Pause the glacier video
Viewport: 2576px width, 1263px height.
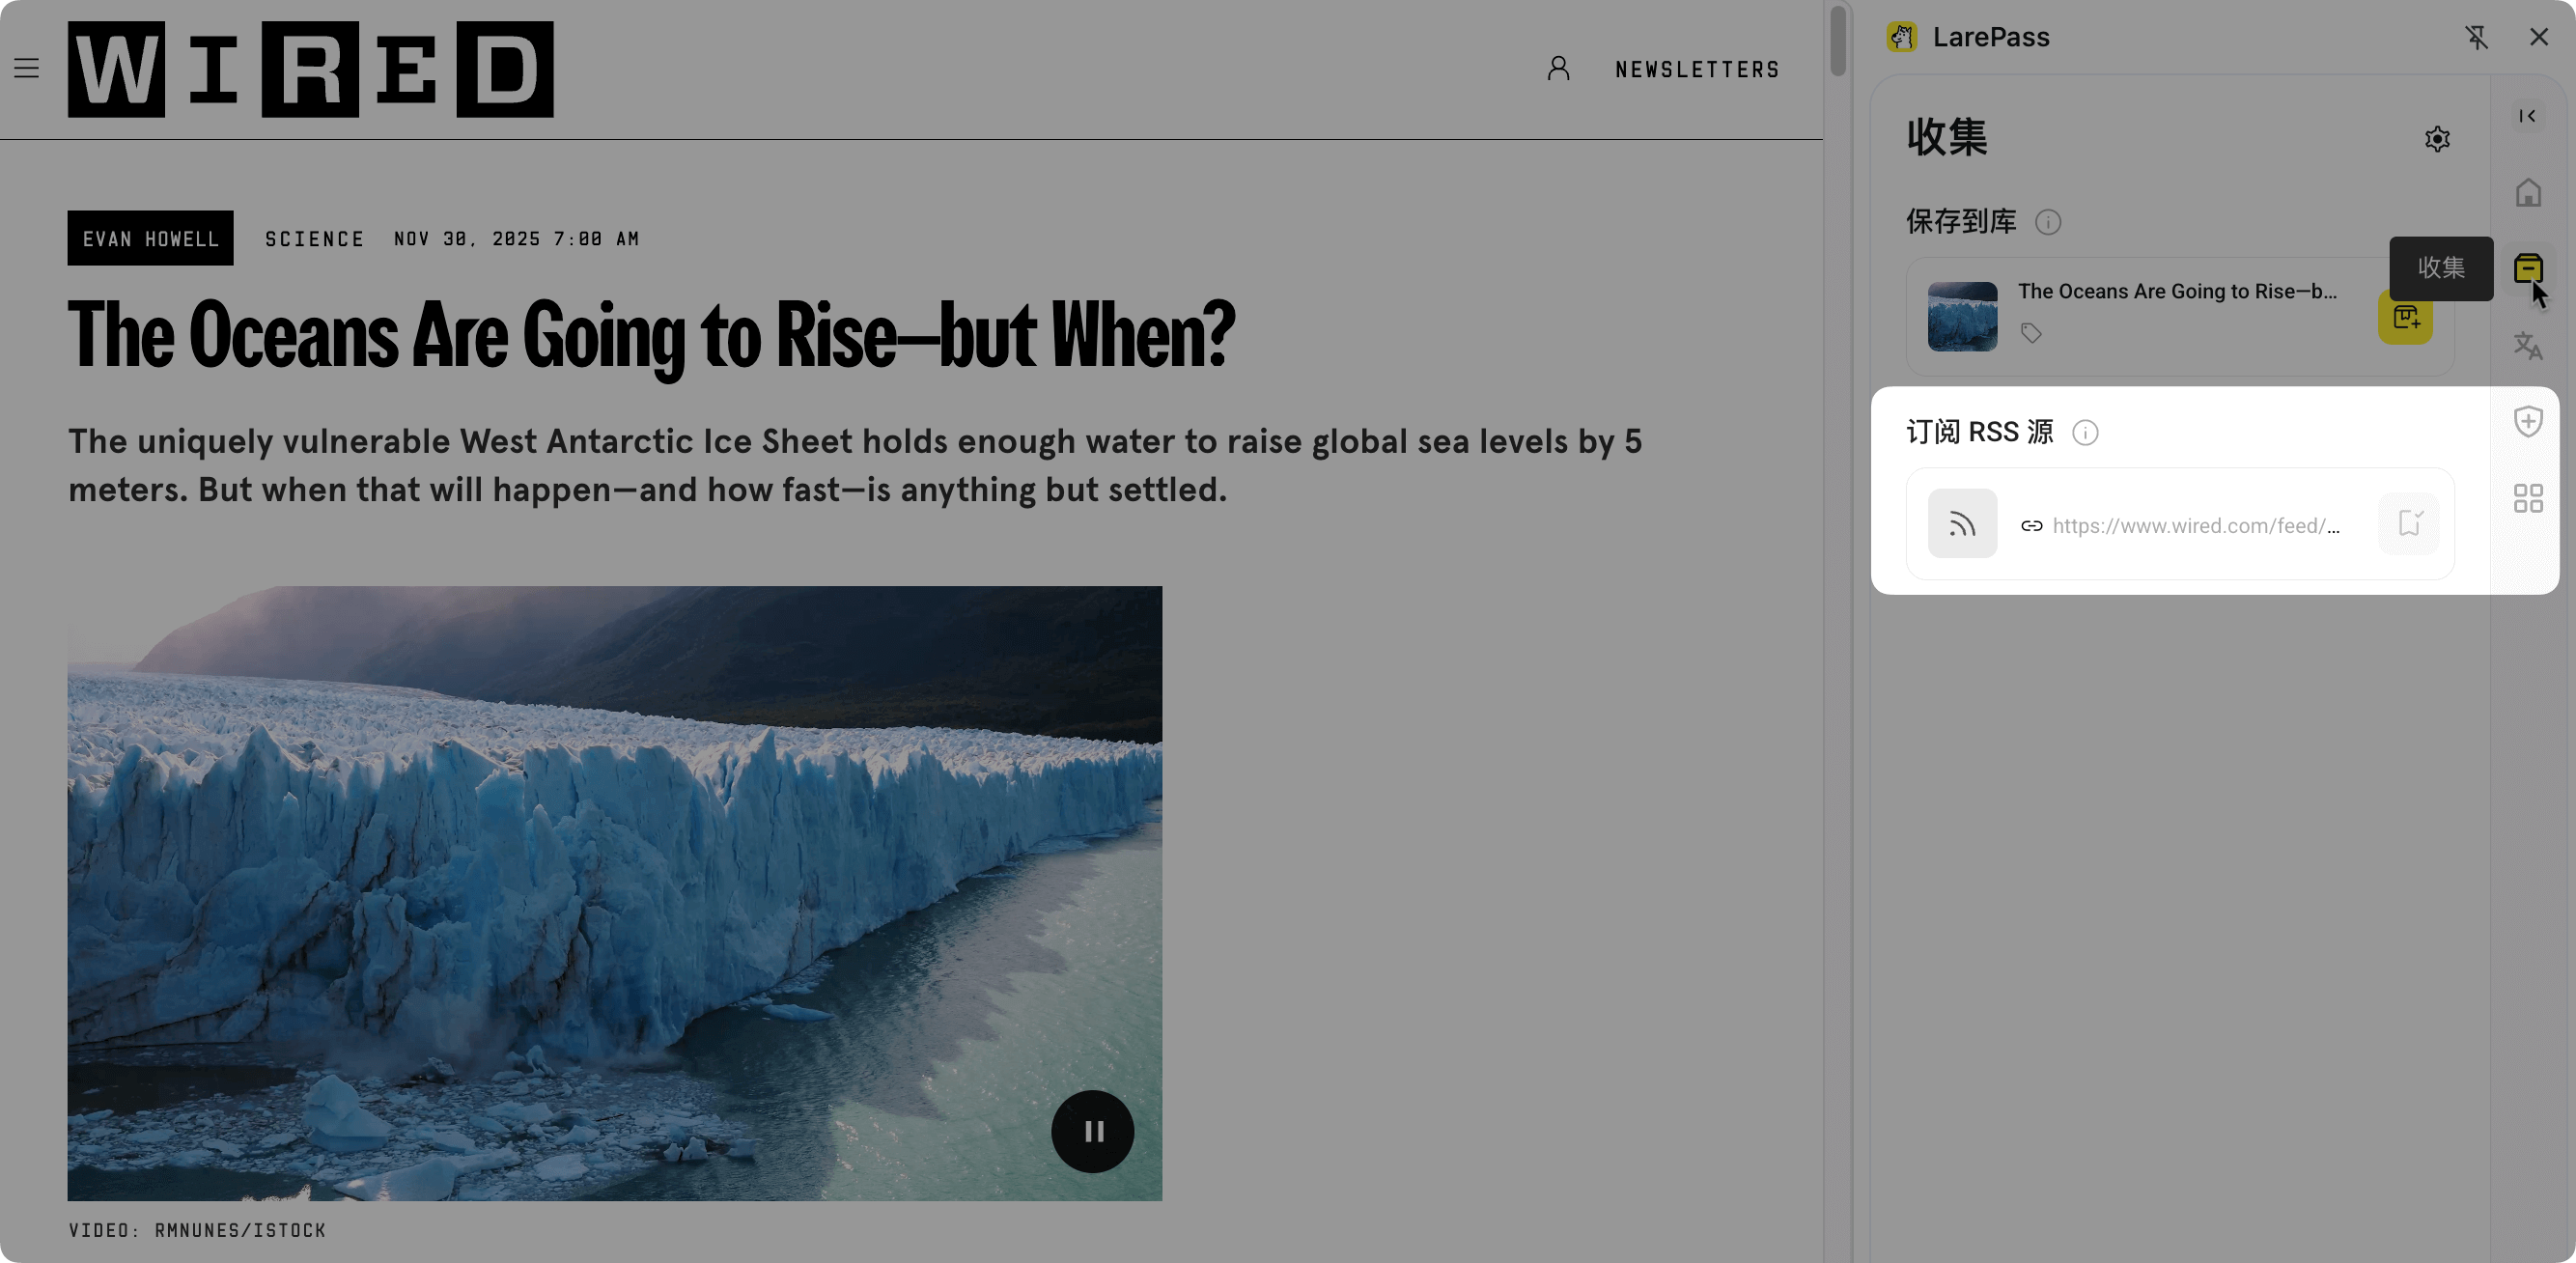pos(1092,1131)
